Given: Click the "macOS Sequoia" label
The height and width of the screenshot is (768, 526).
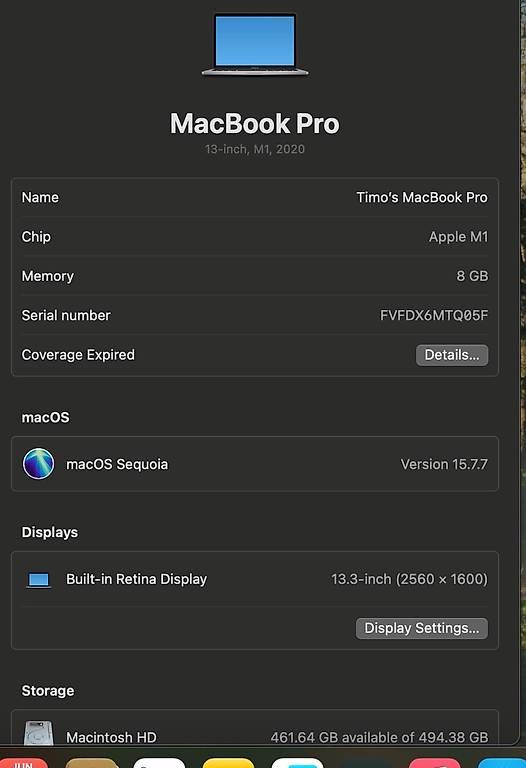Looking at the screenshot, I should pos(117,464).
